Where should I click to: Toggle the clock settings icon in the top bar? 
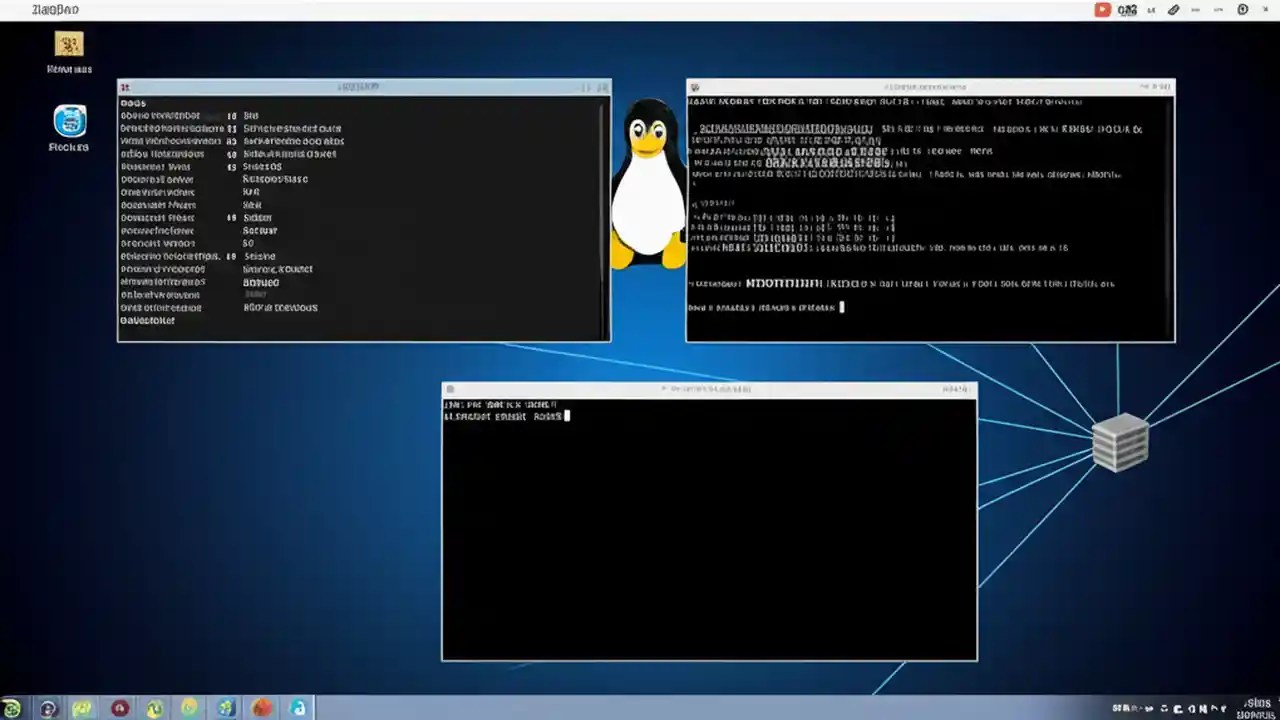click(1243, 9)
